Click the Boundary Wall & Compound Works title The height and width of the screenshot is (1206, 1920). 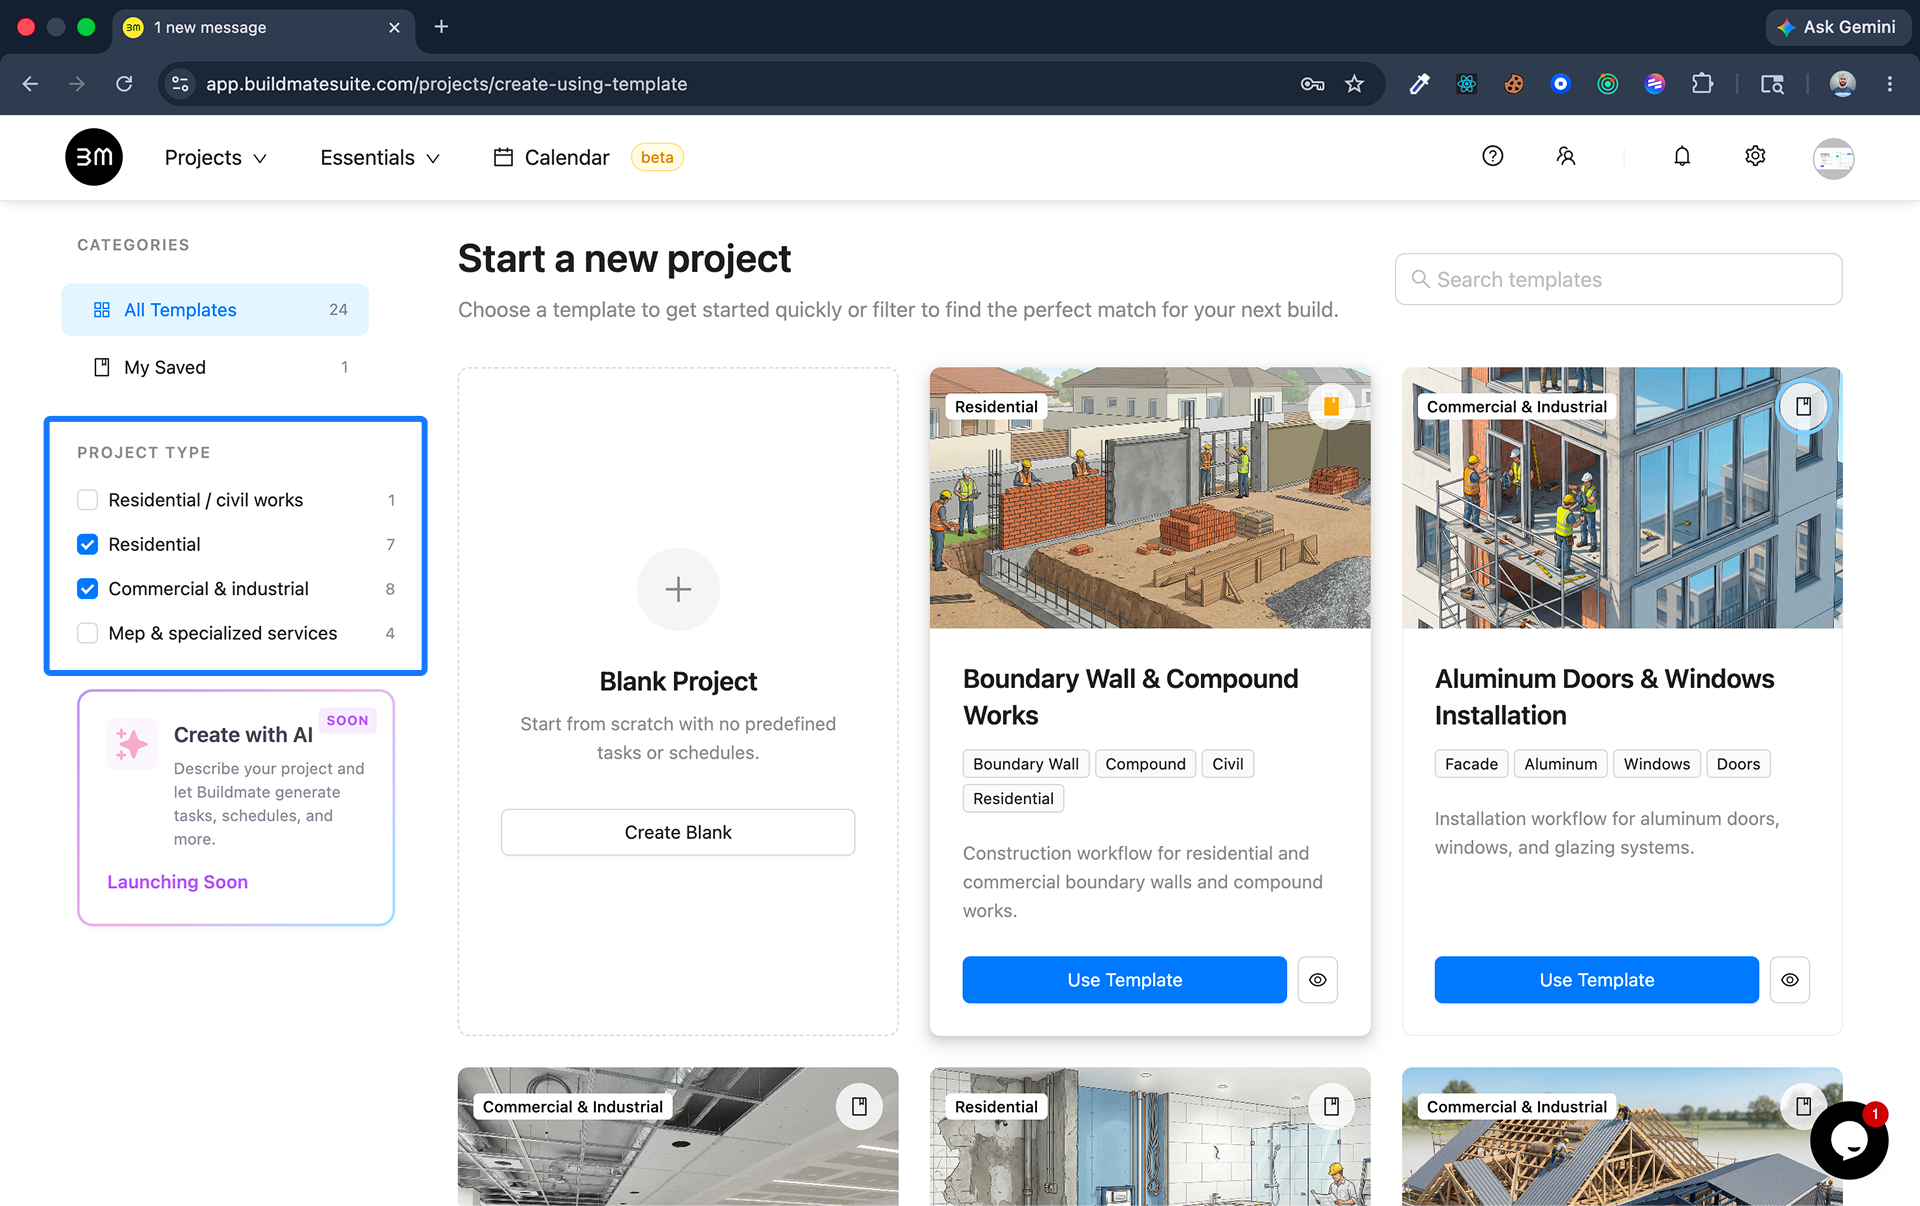coord(1130,697)
